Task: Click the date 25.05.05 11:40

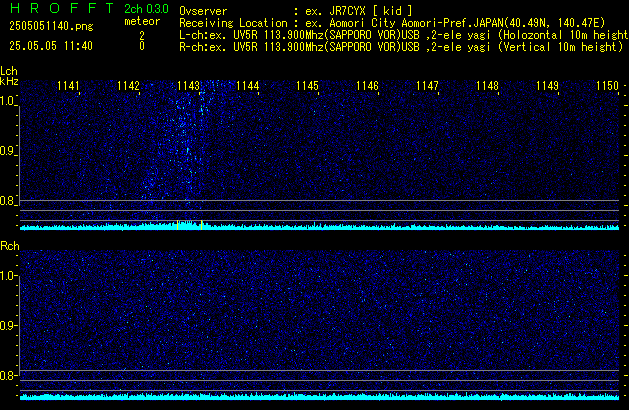Action: 51,46
